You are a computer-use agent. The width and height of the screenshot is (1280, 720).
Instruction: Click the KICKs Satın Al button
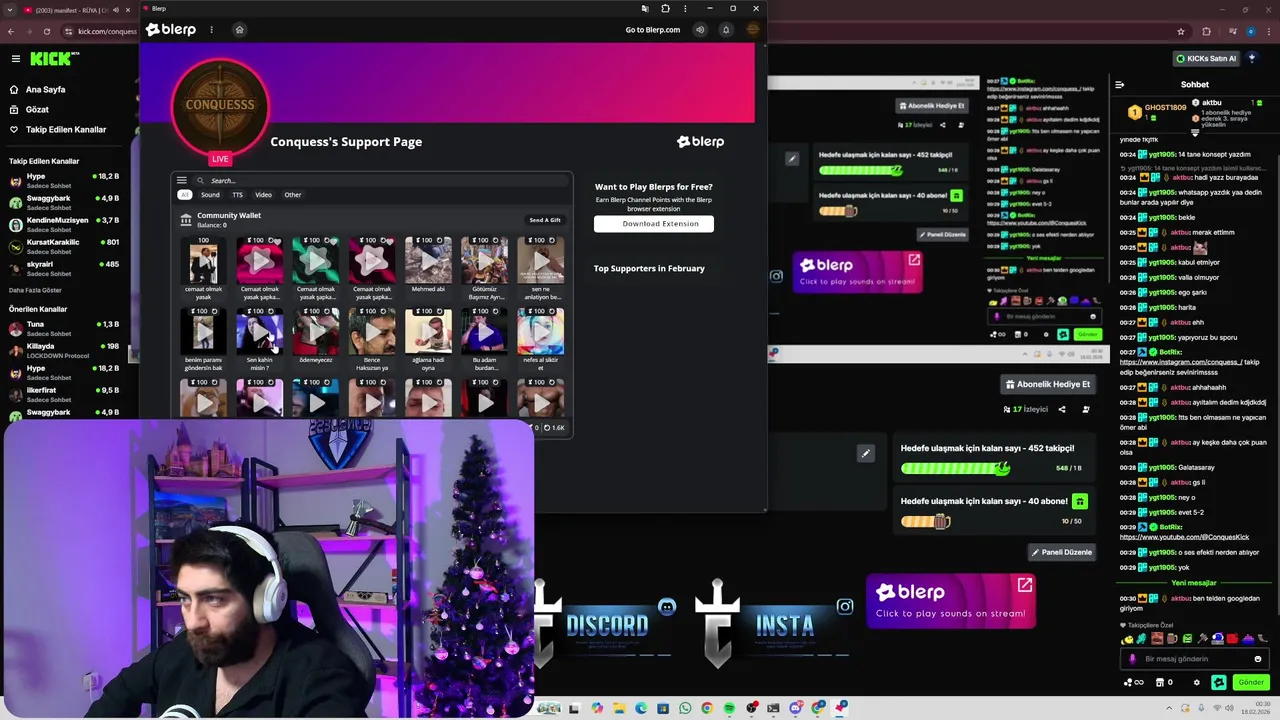point(1206,59)
